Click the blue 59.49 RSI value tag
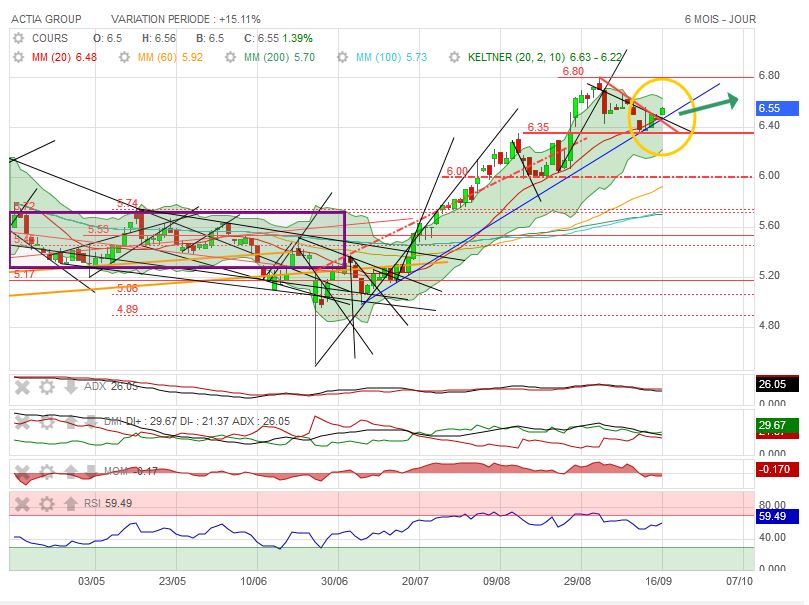Viewport: 809px width, 605px height. 777,516
